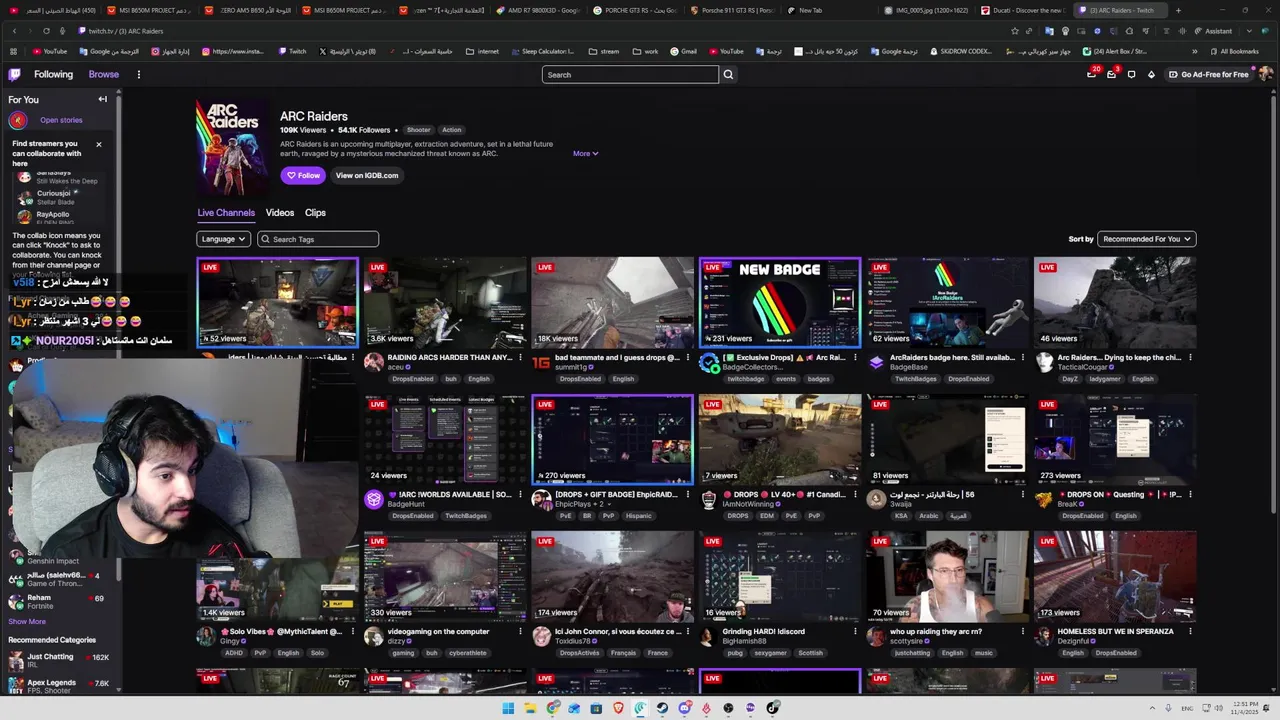Click Open stories link
Screen dimensions: 1280x720
pos(61,120)
